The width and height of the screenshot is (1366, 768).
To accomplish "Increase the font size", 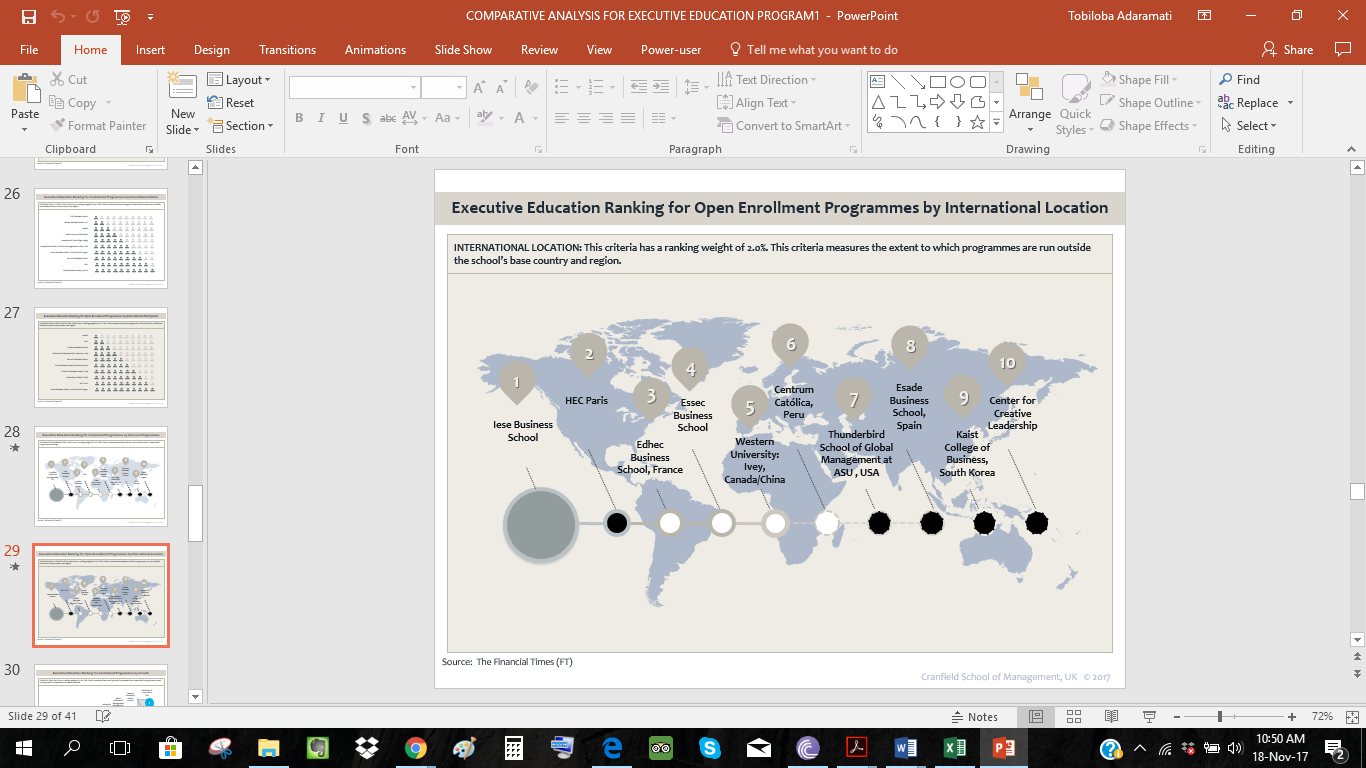I will click(479, 88).
